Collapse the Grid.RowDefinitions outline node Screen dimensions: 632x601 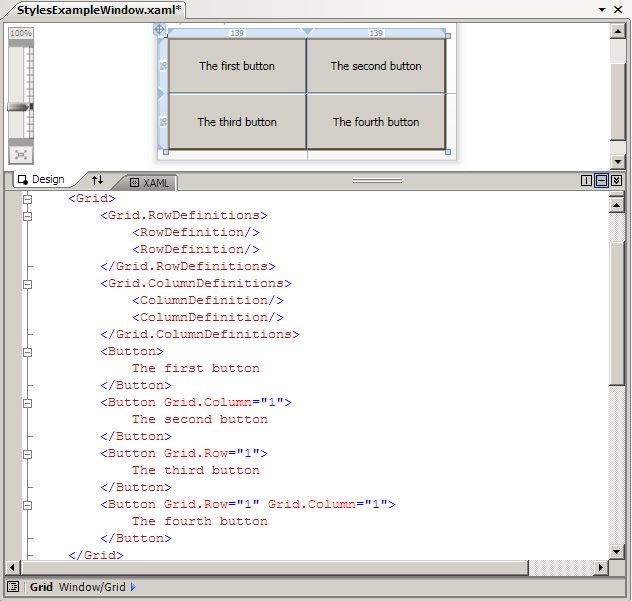coord(27,216)
